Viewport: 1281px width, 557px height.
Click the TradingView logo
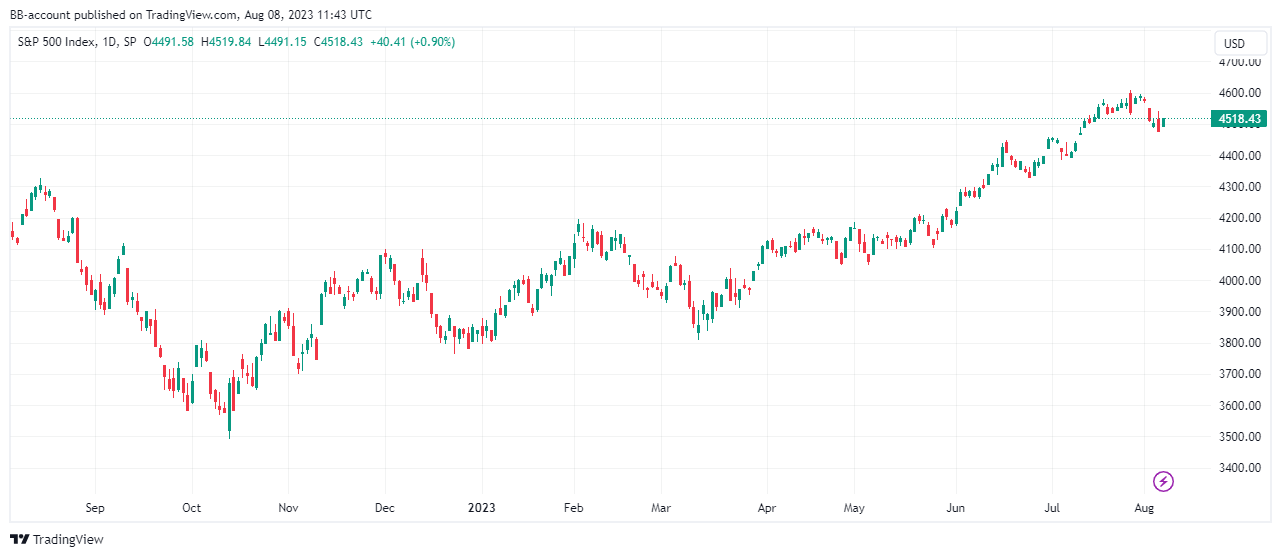click(x=57, y=539)
